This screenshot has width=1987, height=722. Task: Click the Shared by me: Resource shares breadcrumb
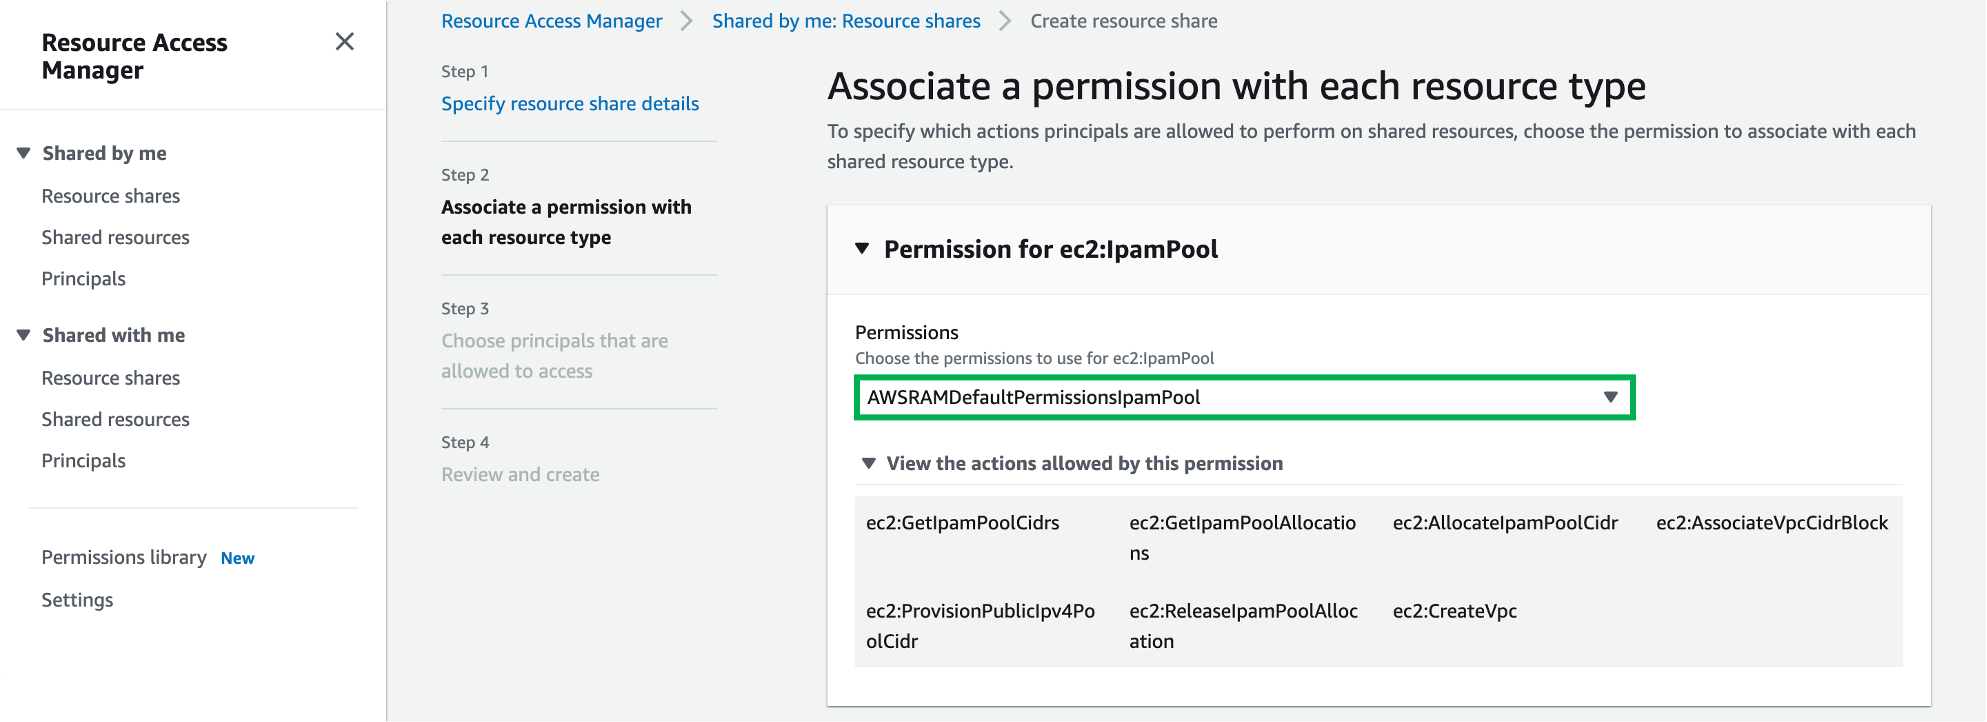pos(846,21)
